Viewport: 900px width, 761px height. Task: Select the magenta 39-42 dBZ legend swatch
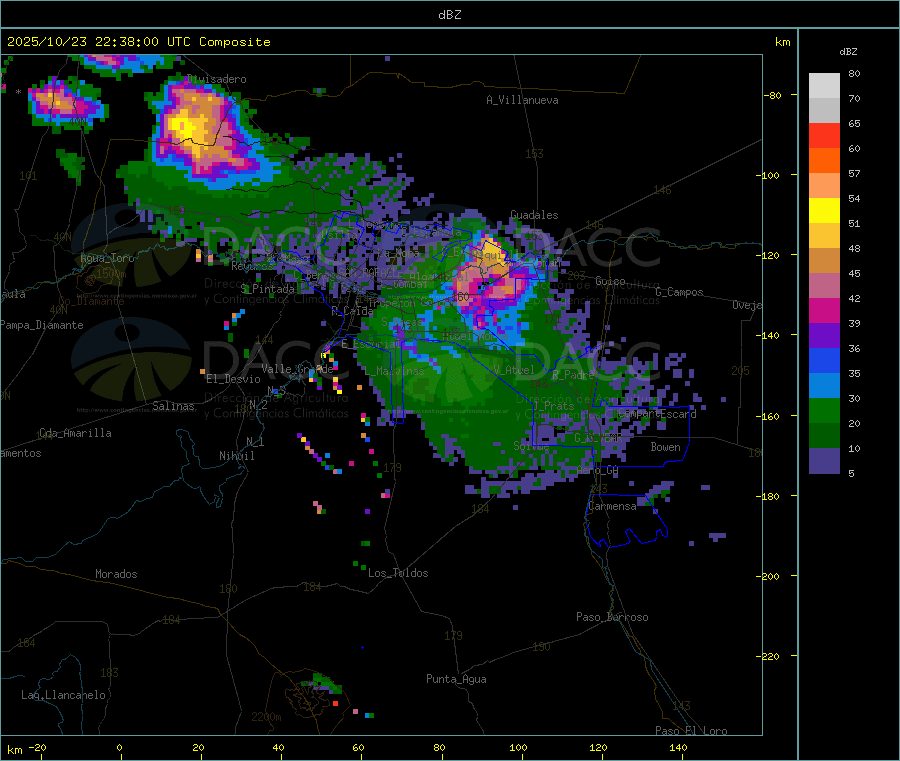pos(824,310)
